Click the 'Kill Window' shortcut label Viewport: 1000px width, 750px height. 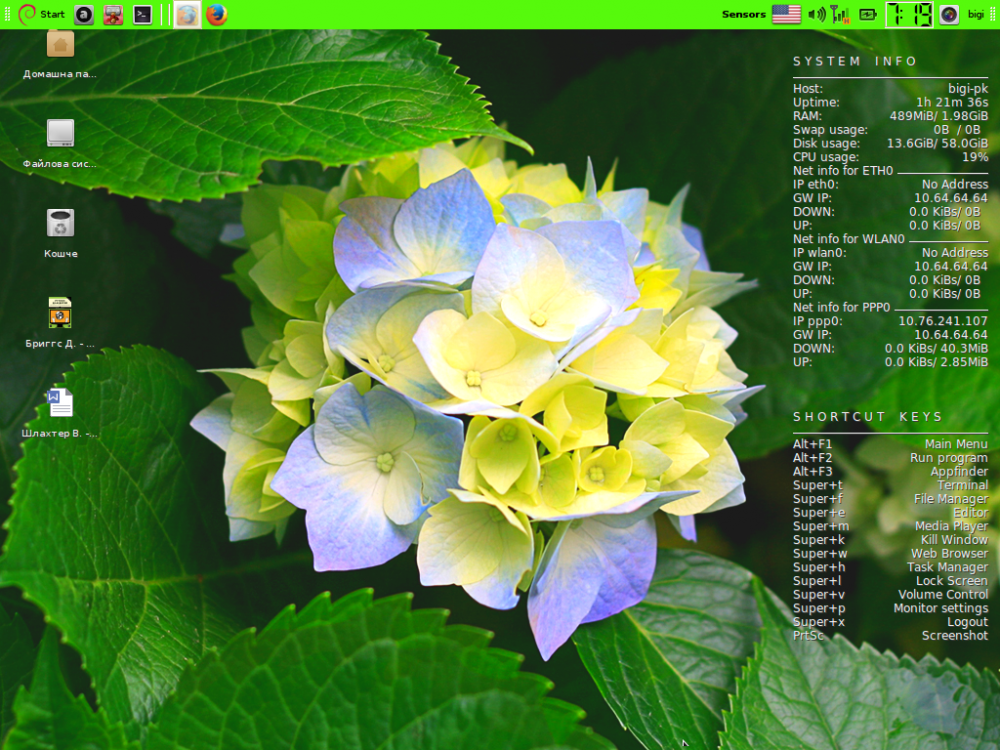pyautogui.click(x=955, y=540)
